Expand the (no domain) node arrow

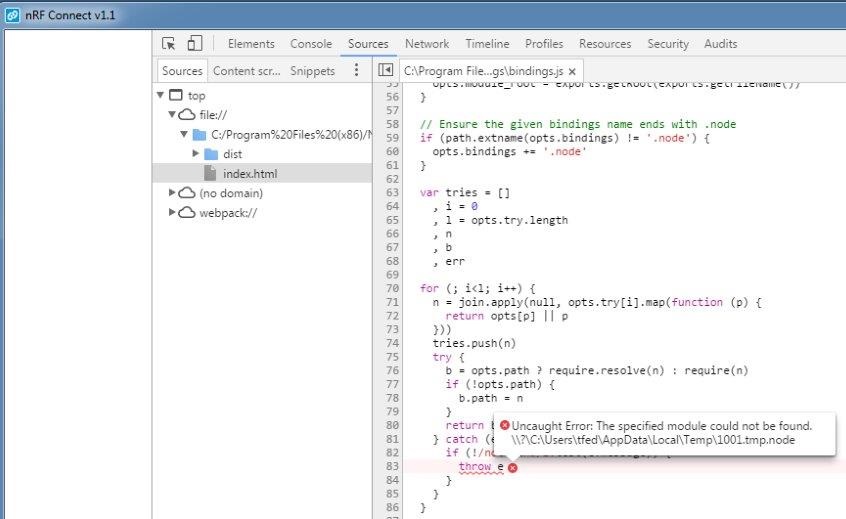tap(172, 192)
